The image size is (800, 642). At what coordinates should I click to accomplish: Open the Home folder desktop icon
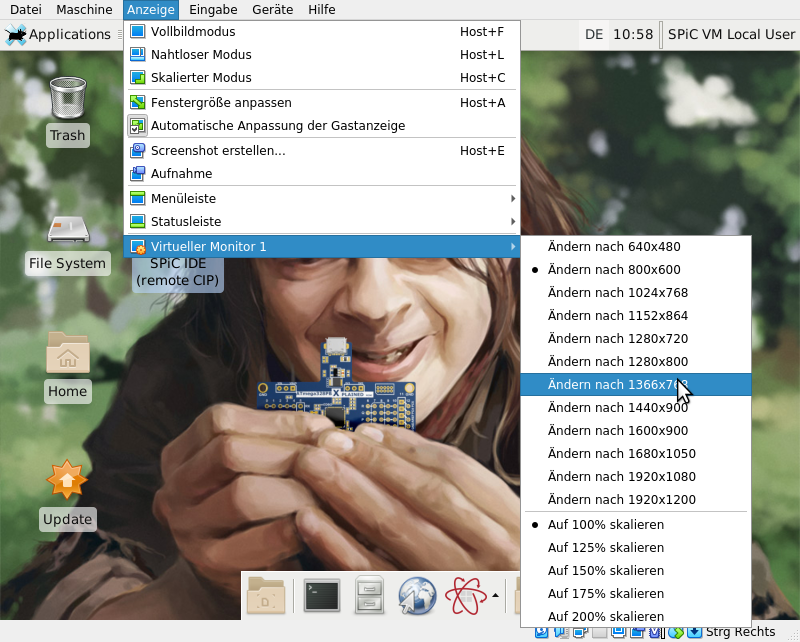point(67,354)
